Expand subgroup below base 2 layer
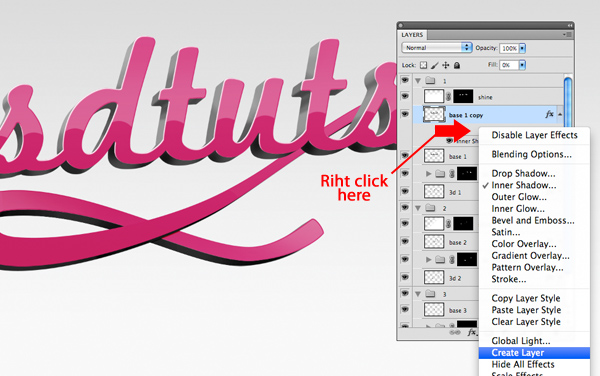The height and width of the screenshot is (376, 600). [x=429, y=260]
